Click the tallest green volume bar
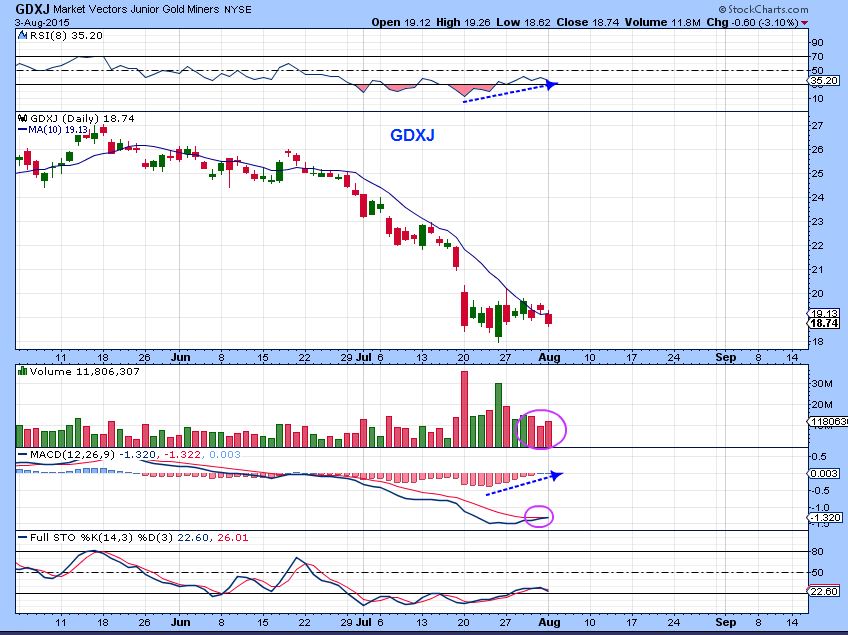The height and width of the screenshot is (635, 848). tap(498, 415)
